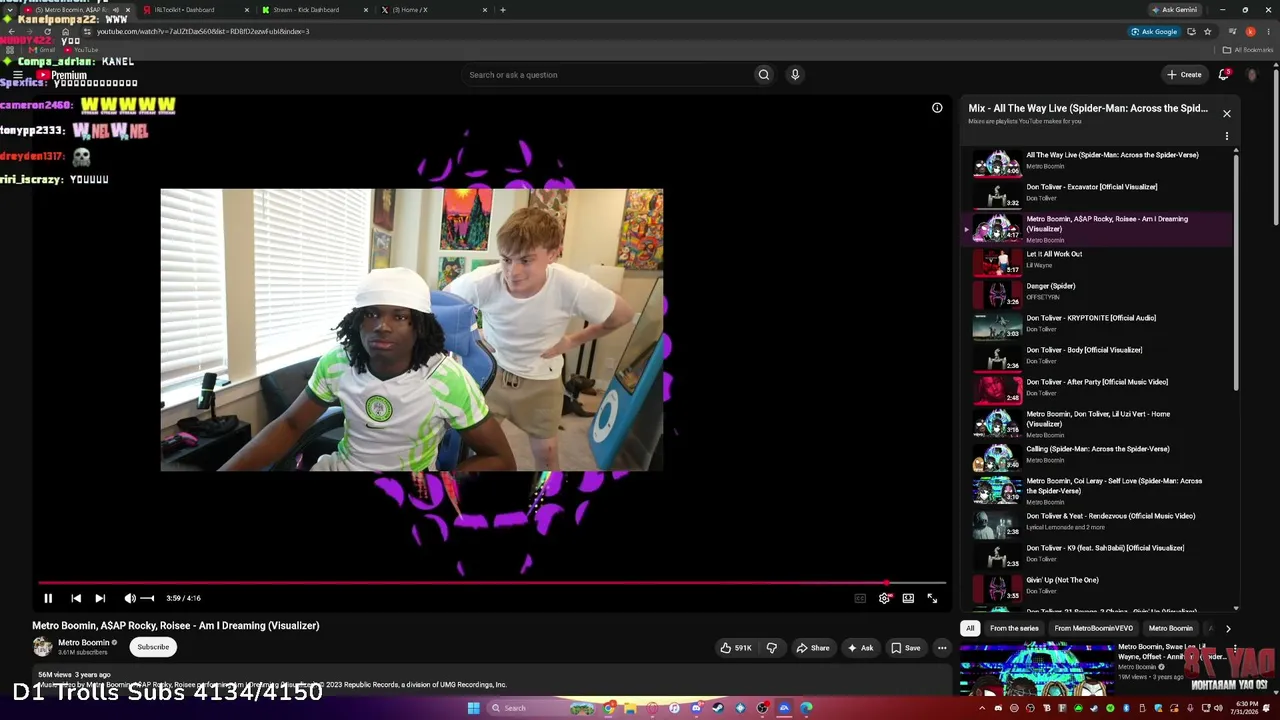Select the From MetroBoominVEVO chip
1280x720 pixels.
pyautogui.click(x=1094, y=628)
